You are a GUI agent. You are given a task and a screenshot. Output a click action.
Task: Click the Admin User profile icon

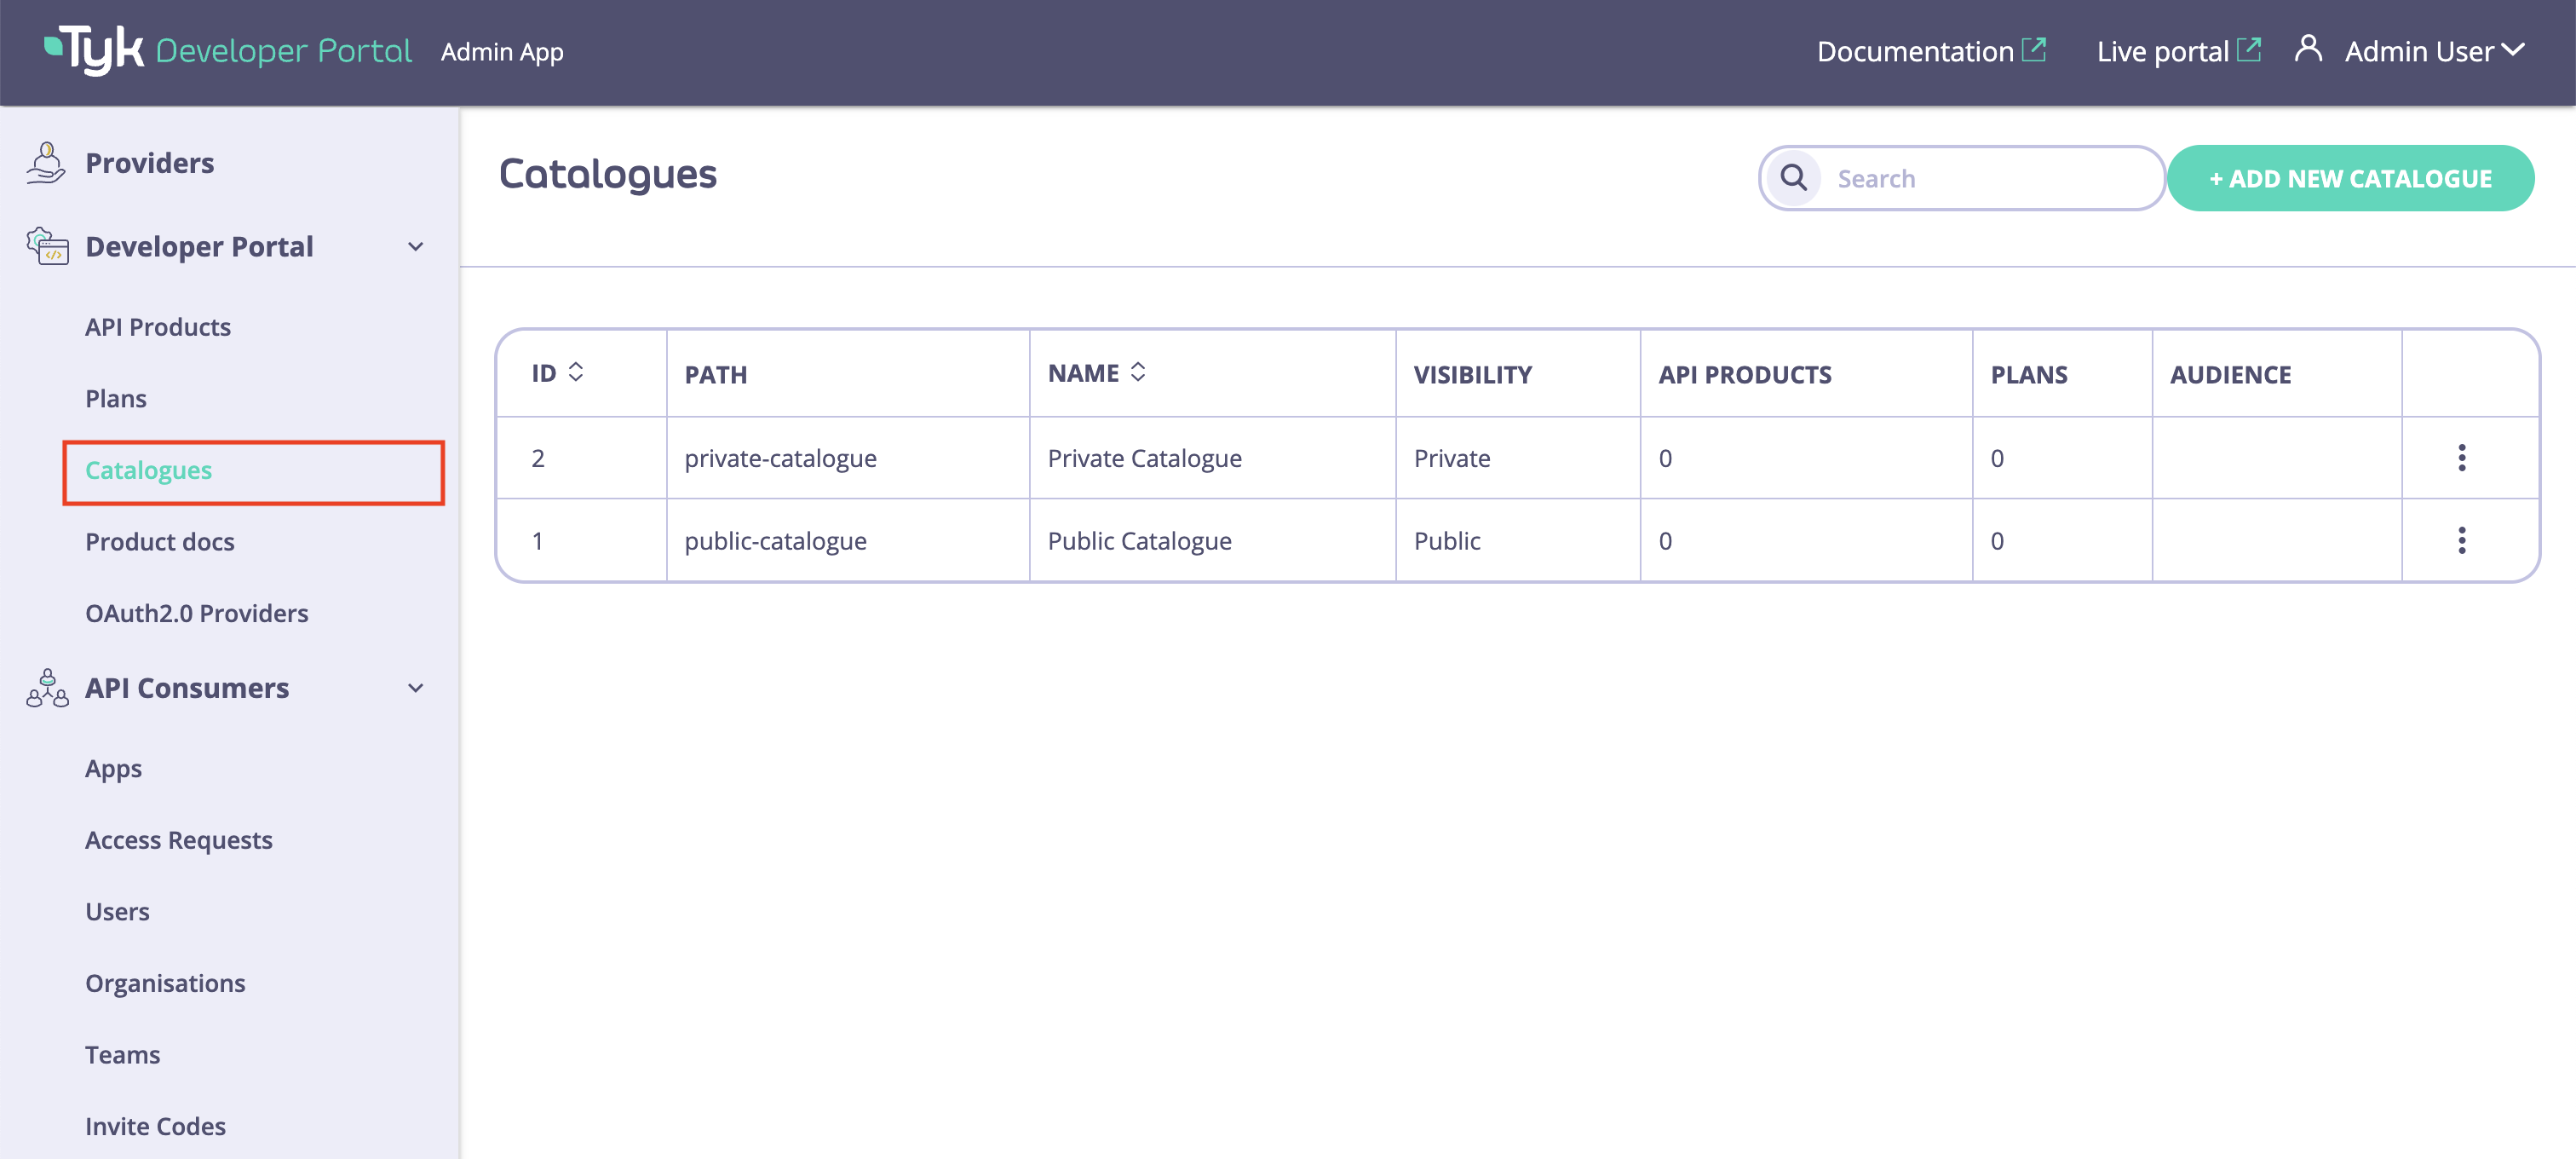pos(2309,49)
